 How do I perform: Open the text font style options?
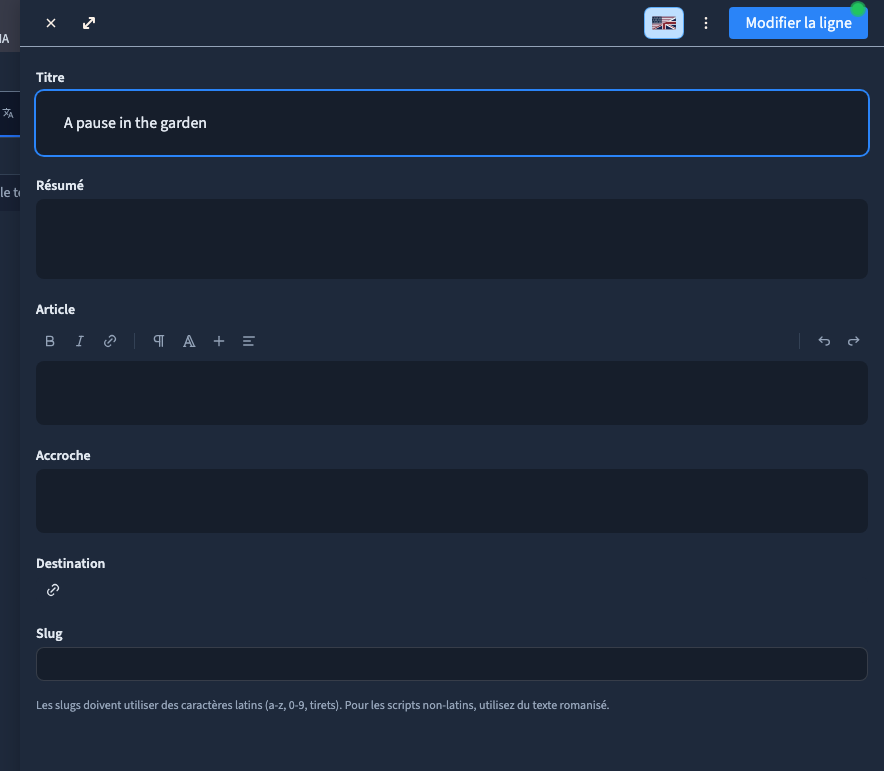tap(189, 341)
